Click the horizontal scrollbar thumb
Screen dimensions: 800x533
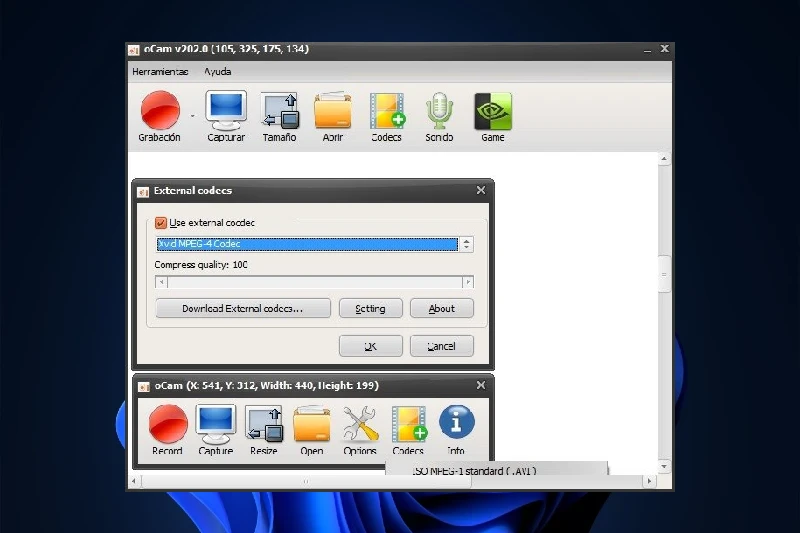tap(306, 481)
